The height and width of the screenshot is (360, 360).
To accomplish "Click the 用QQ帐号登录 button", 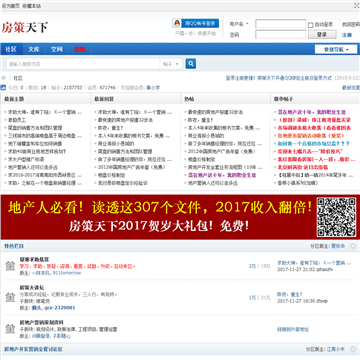I will pyautogui.click(x=196, y=23).
